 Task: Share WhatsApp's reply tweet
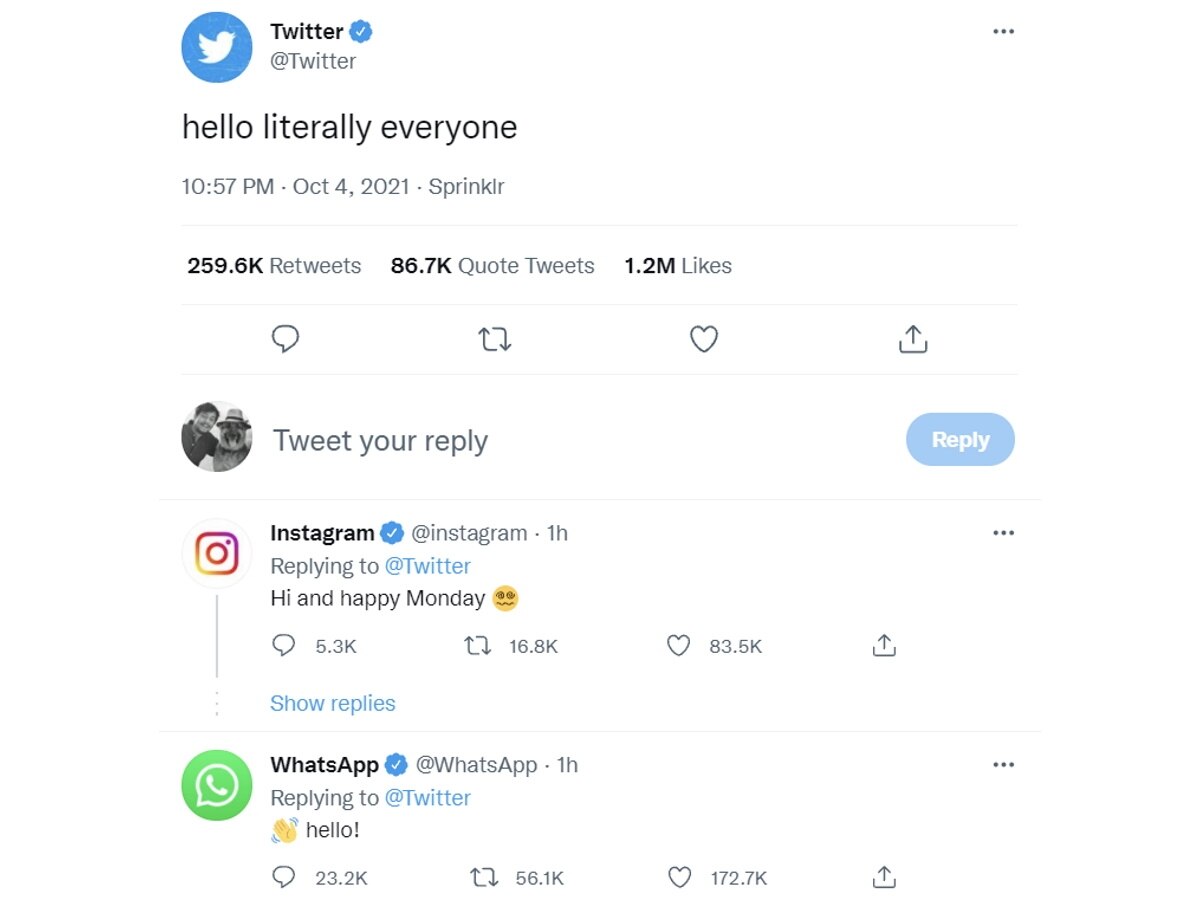pyautogui.click(x=884, y=878)
